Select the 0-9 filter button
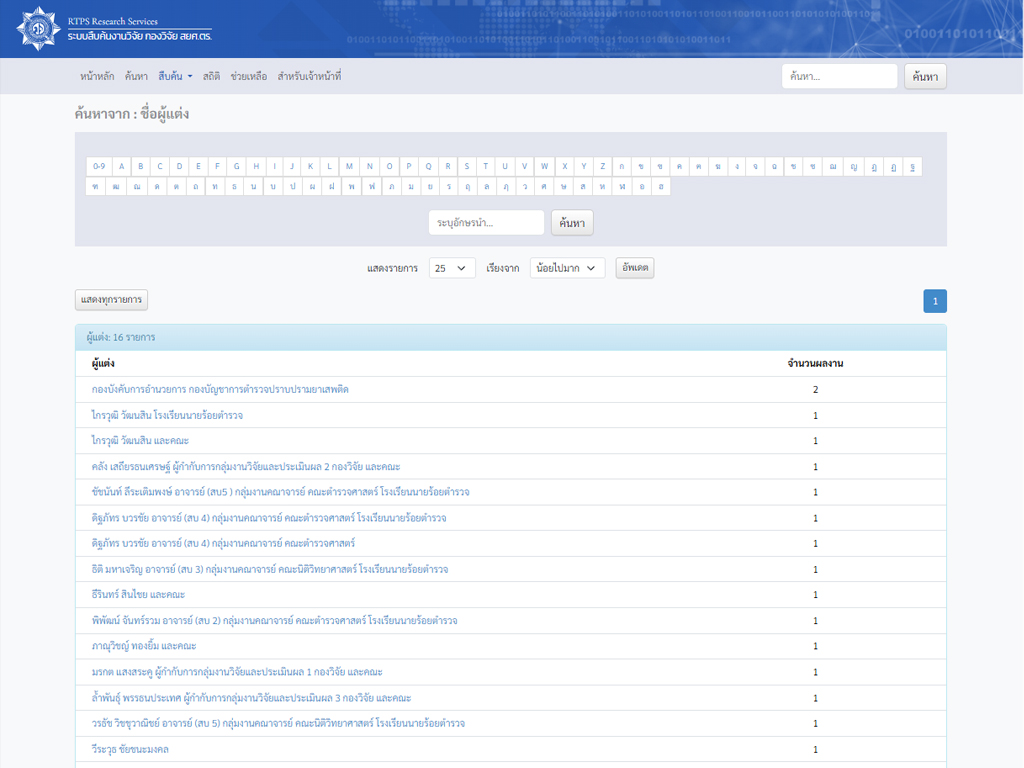 click(x=98, y=166)
